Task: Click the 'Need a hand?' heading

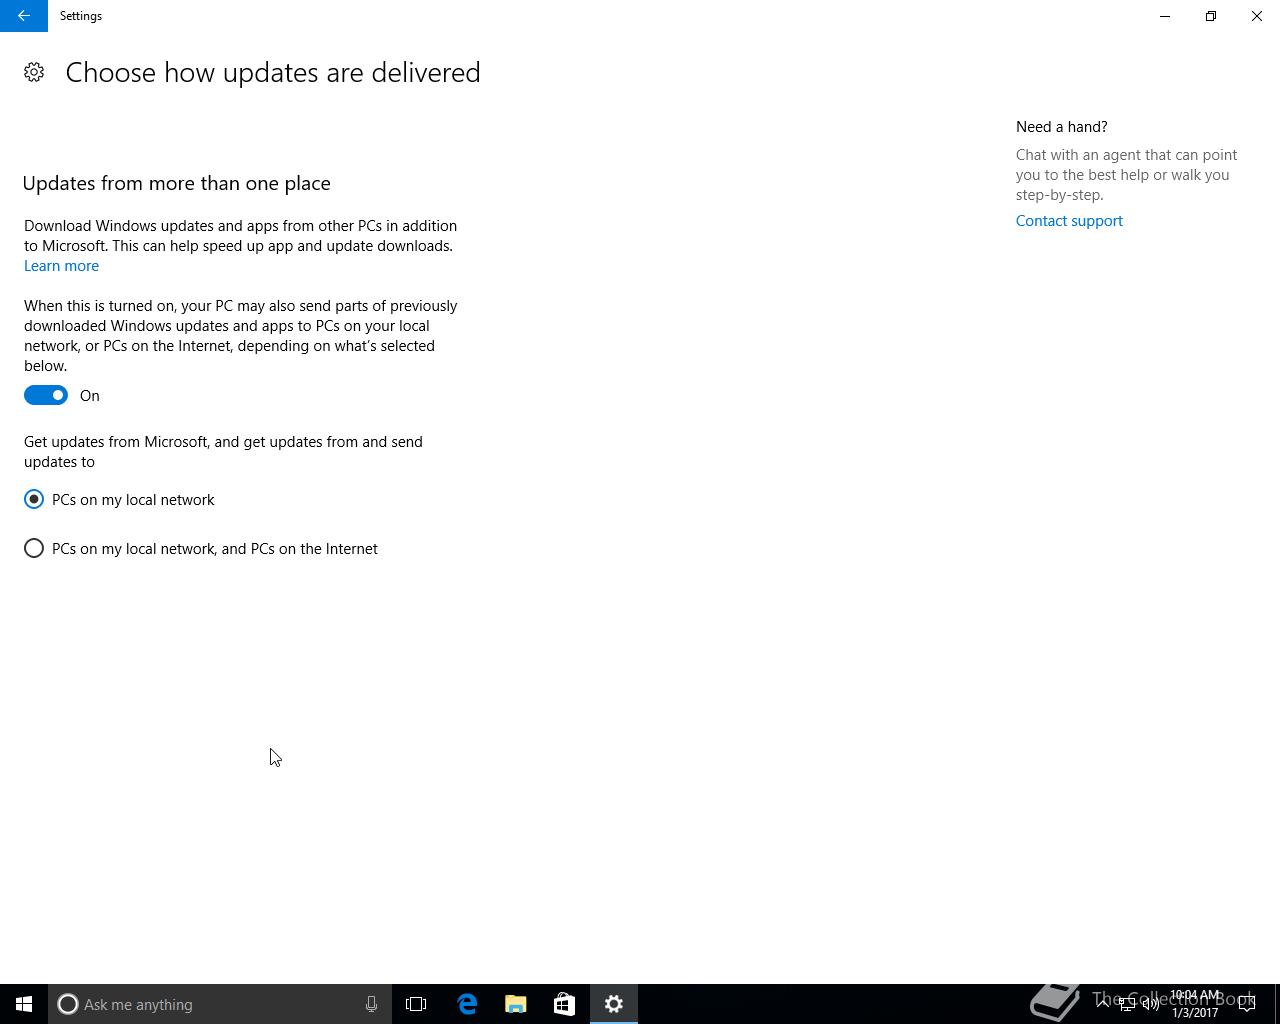Action: pos(1061,127)
